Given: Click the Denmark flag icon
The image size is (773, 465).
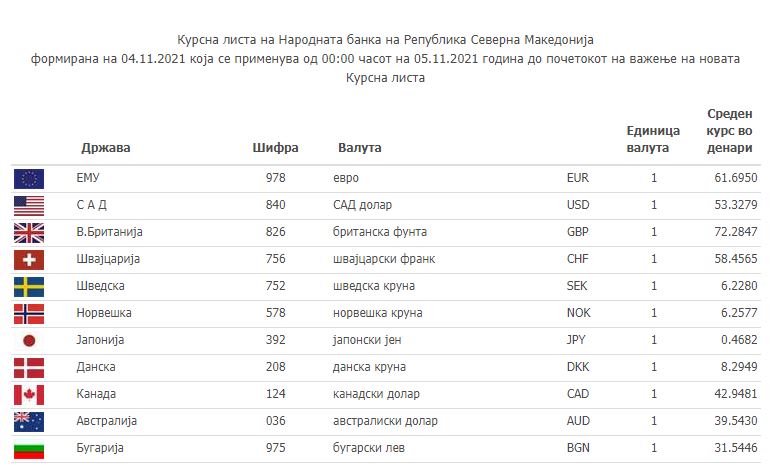Looking at the screenshot, I should (x=29, y=368).
